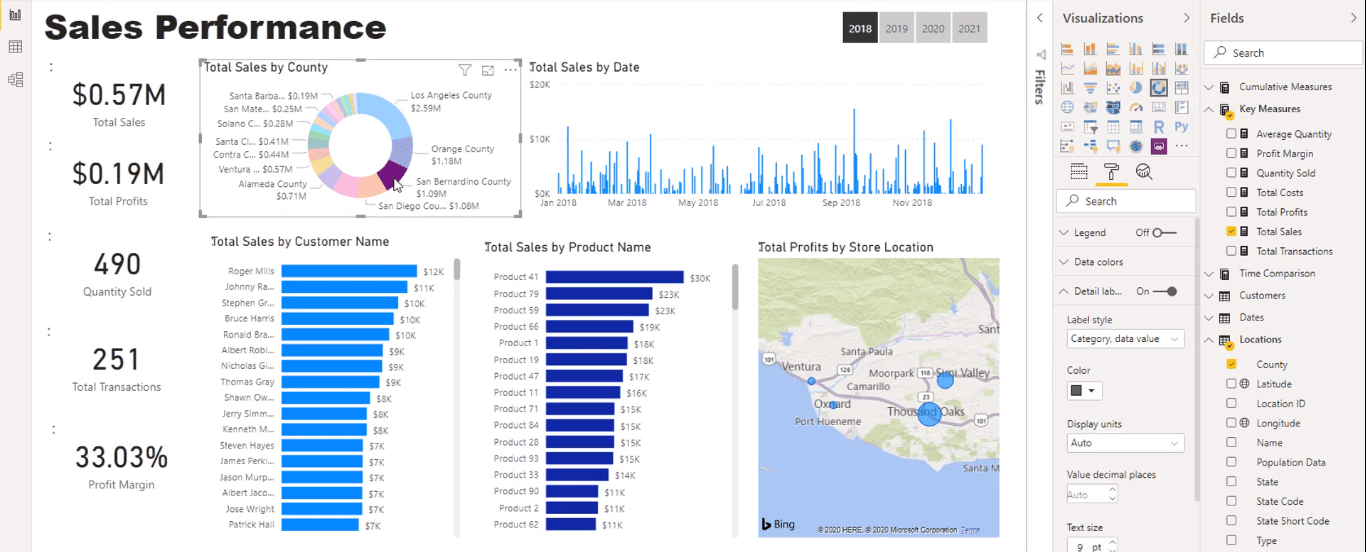Collapse the Visualizations pane chevron

coord(1187,18)
